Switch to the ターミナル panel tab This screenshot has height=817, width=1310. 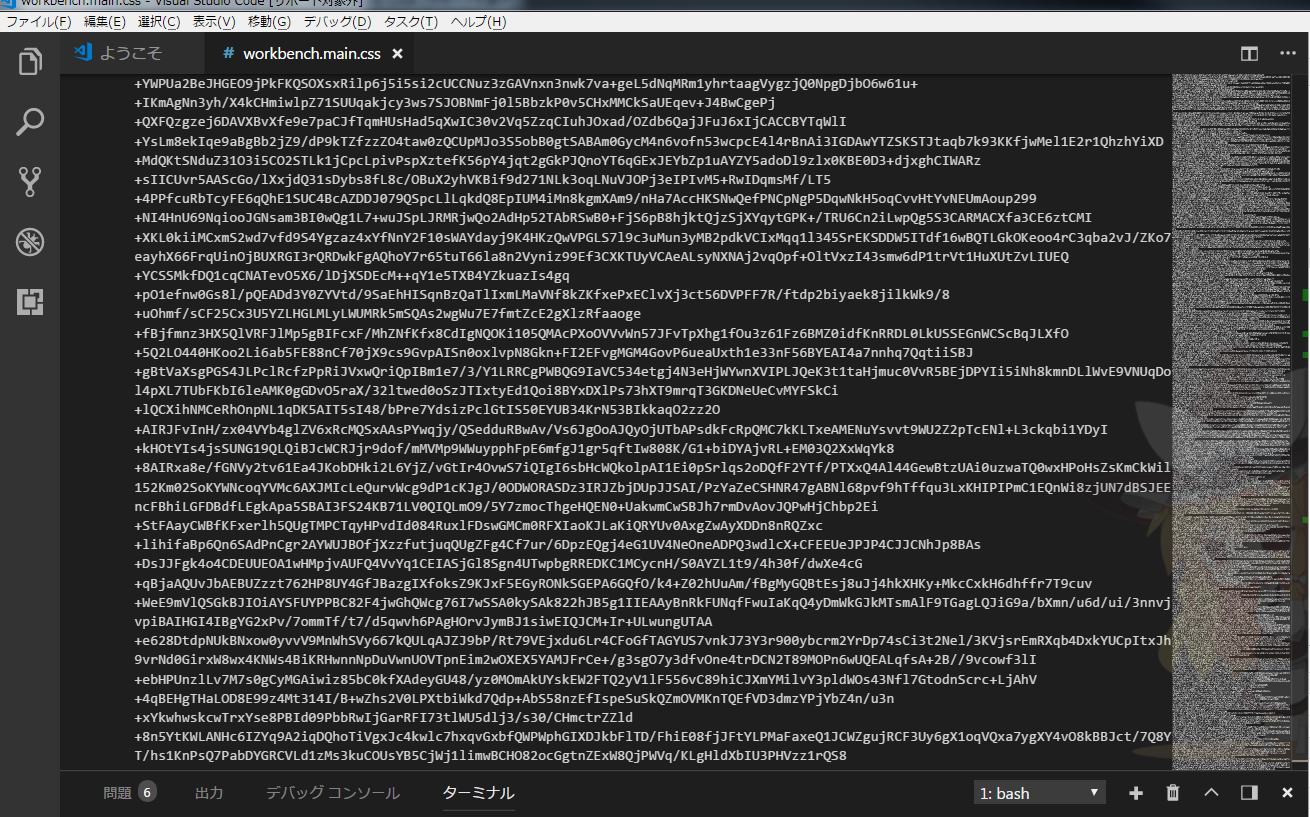coord(478,793)
